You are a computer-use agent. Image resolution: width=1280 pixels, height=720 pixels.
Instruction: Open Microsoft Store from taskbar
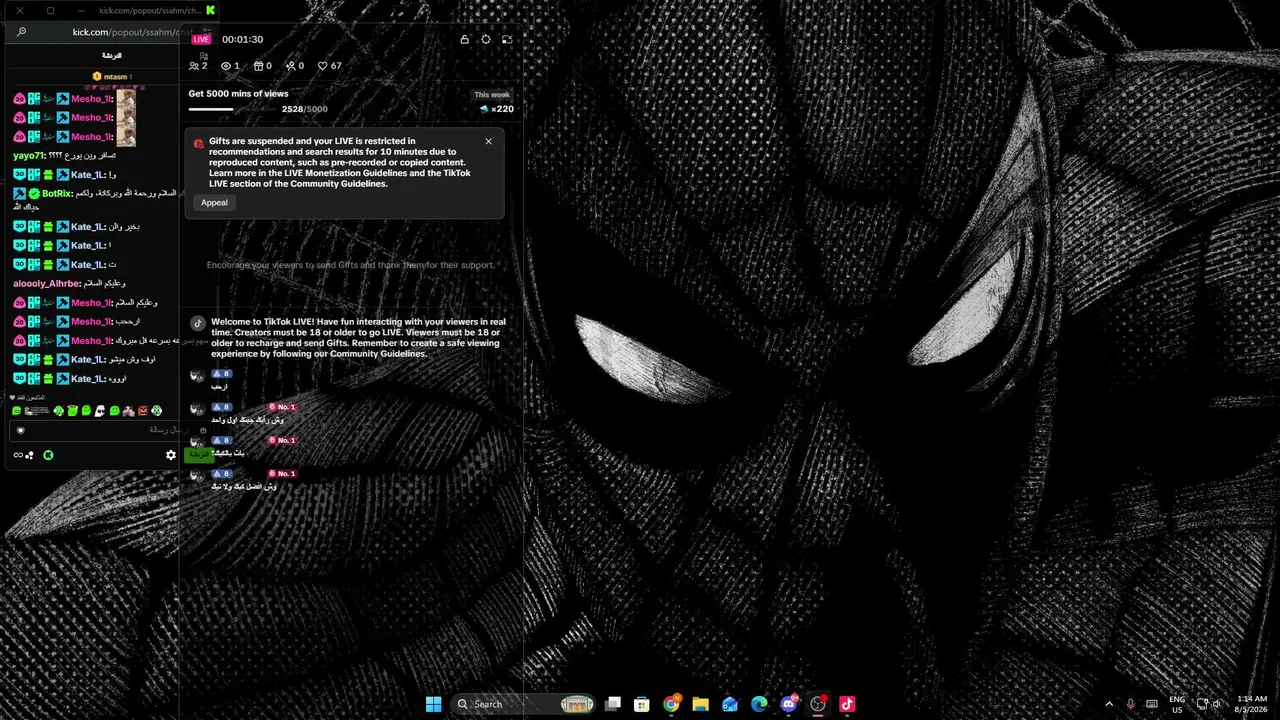642,704
